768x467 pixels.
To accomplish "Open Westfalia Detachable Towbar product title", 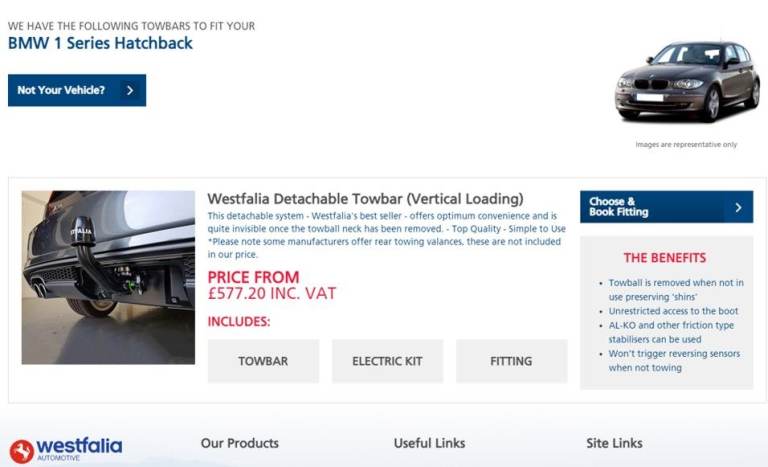I will (x=365, y=199).
